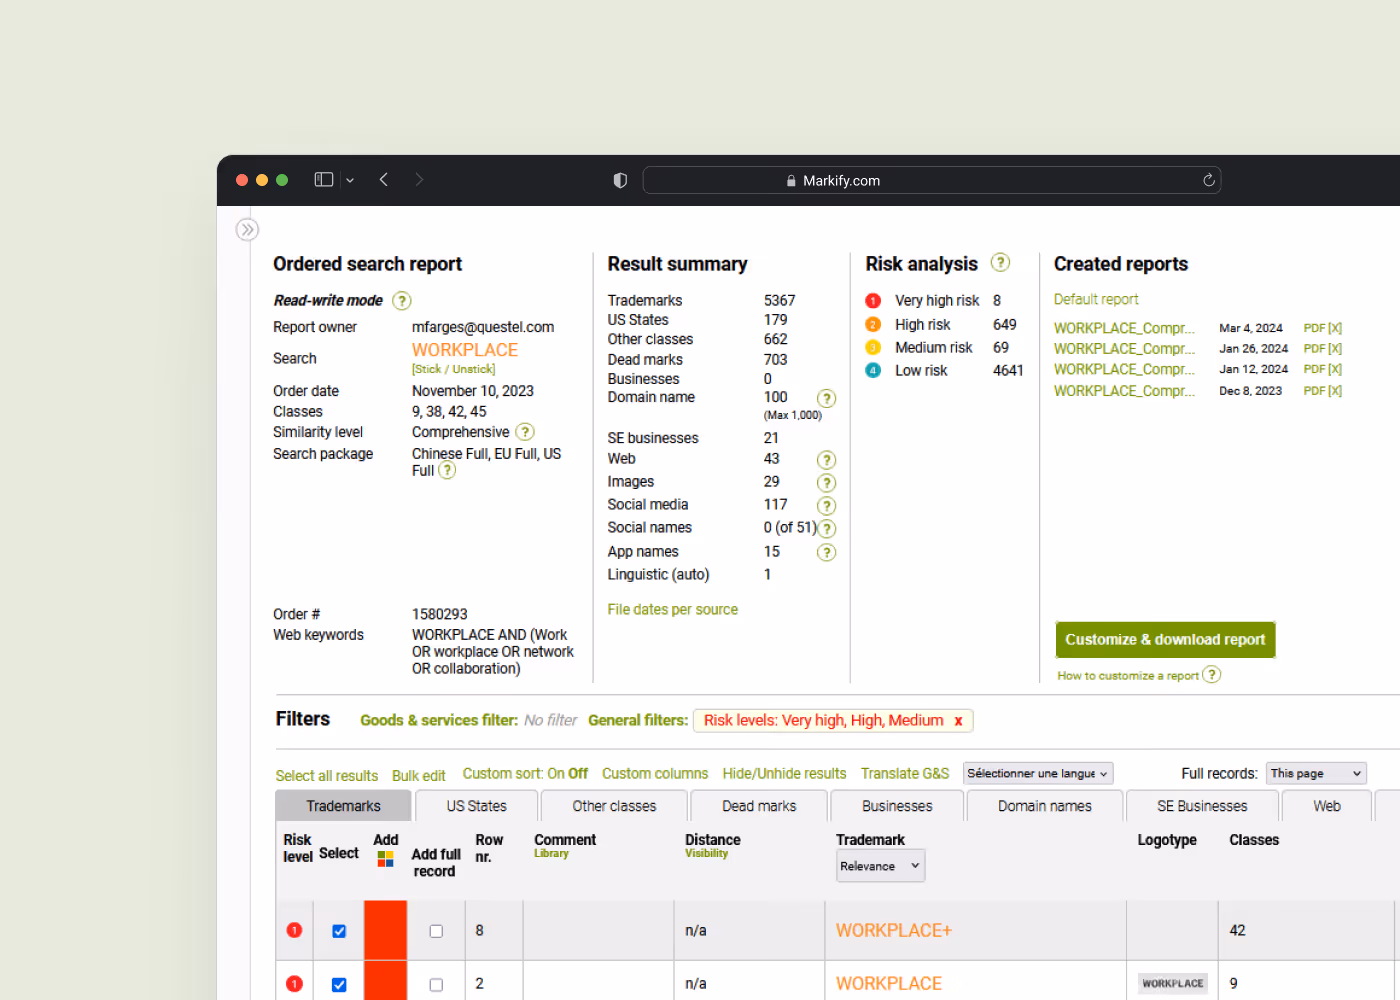Toggle Custom sort Off
Viewport: 1400px width, 1000px height.
(x=578, y=773)
